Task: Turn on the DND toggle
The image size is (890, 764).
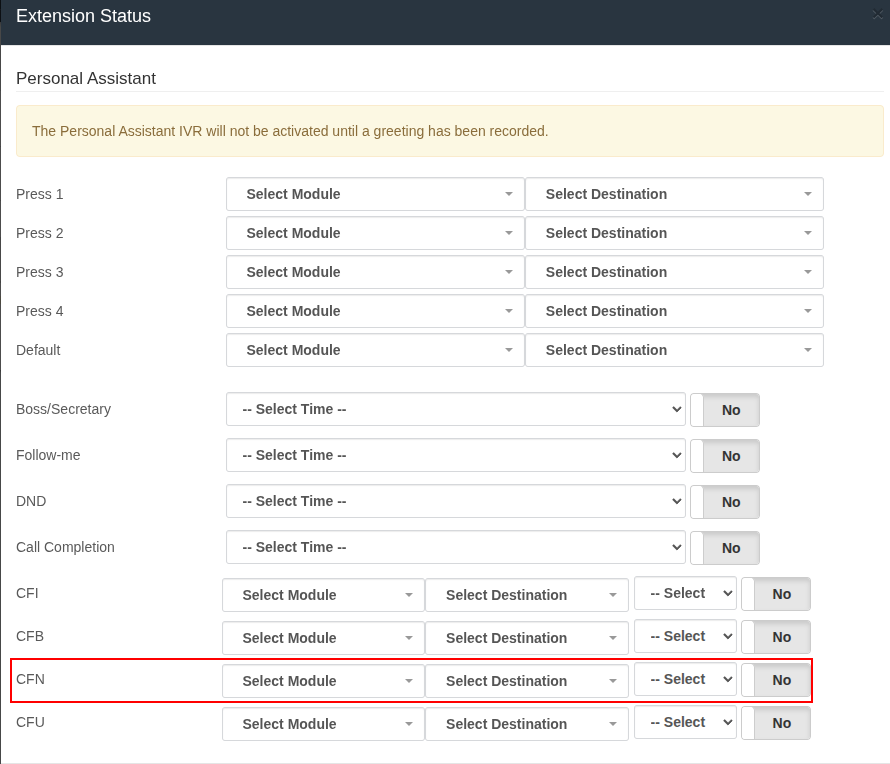Action: pos(725,502)
